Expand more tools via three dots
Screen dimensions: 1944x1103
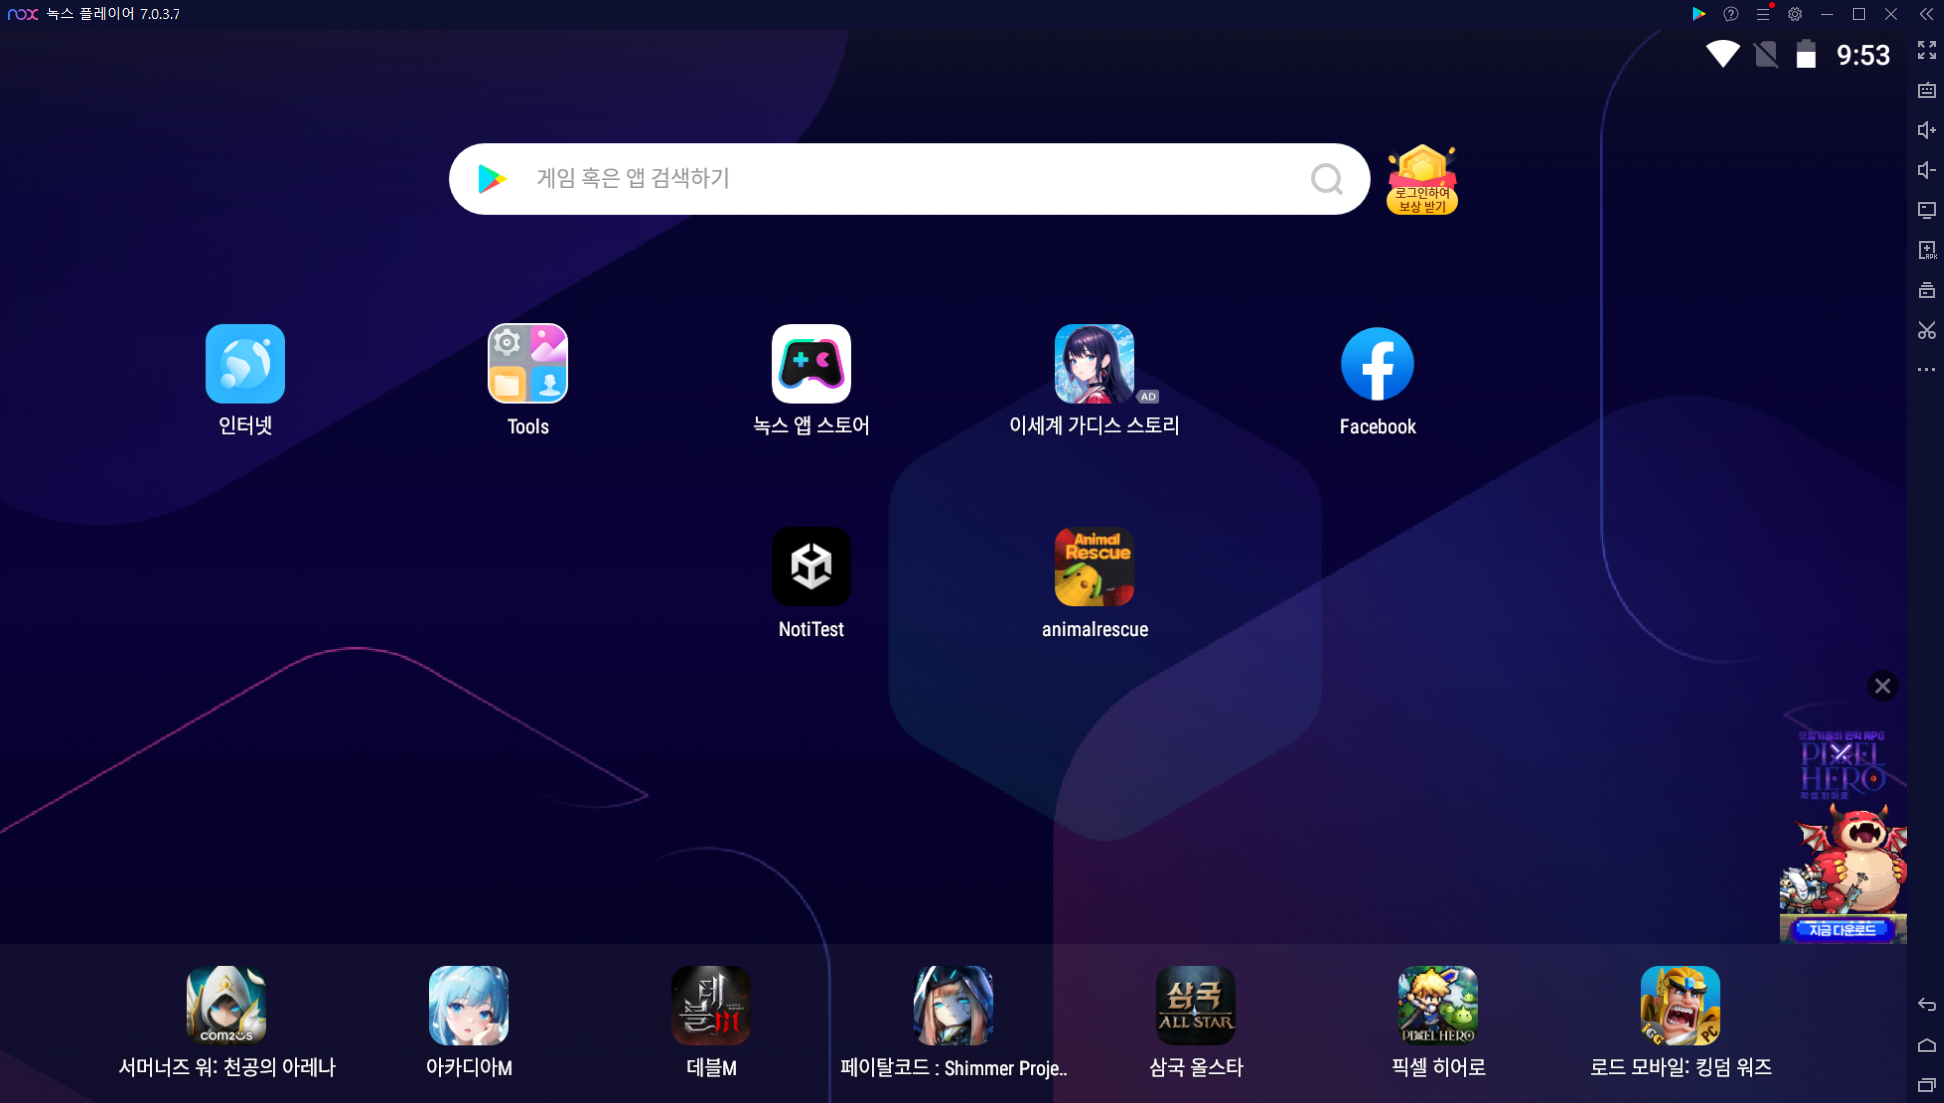pyautogui.click(x=1926, y=370)
